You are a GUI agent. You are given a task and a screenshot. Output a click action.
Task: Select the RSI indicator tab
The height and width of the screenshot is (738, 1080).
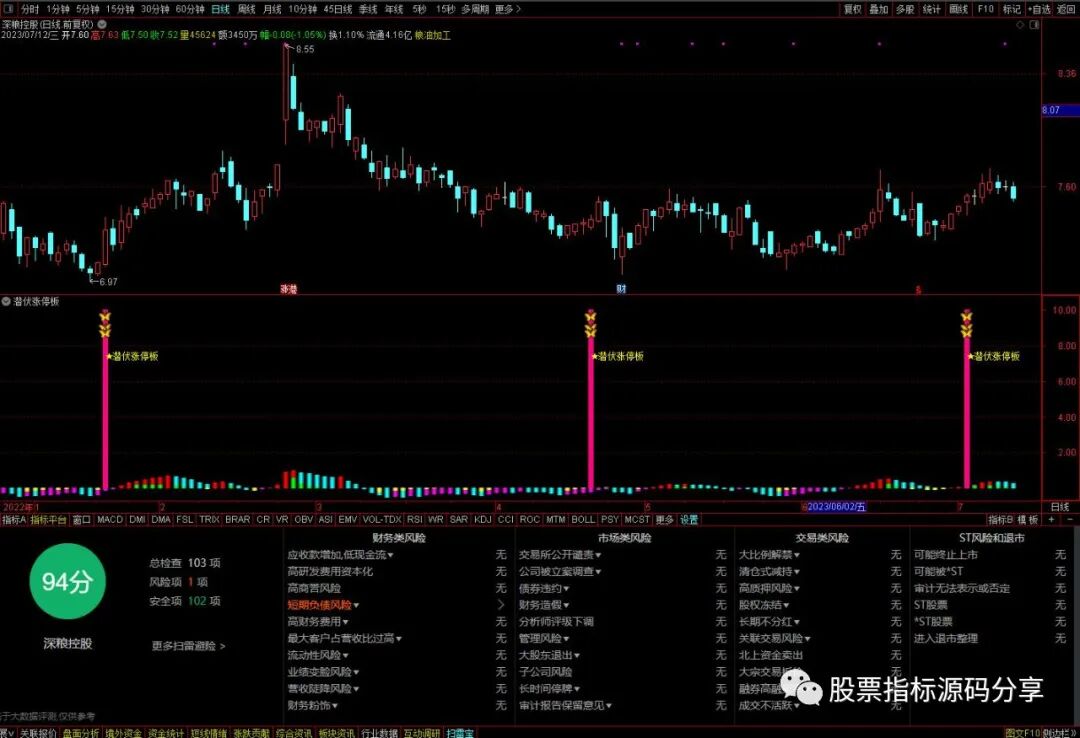415,520
